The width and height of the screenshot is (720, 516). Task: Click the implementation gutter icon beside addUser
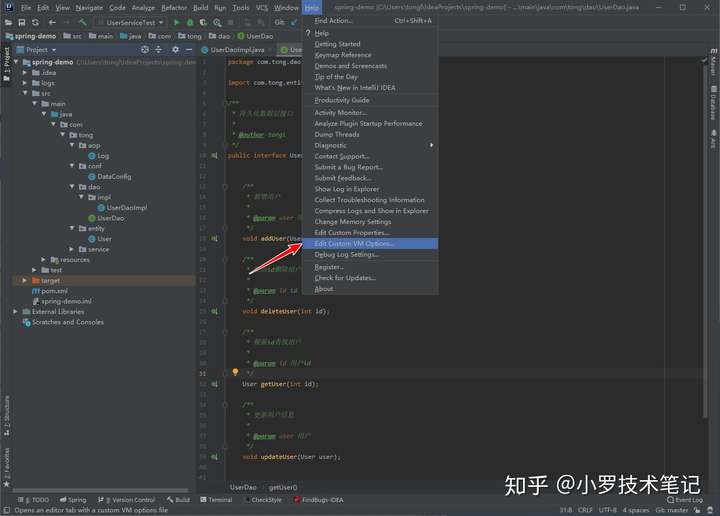[214, 239]
